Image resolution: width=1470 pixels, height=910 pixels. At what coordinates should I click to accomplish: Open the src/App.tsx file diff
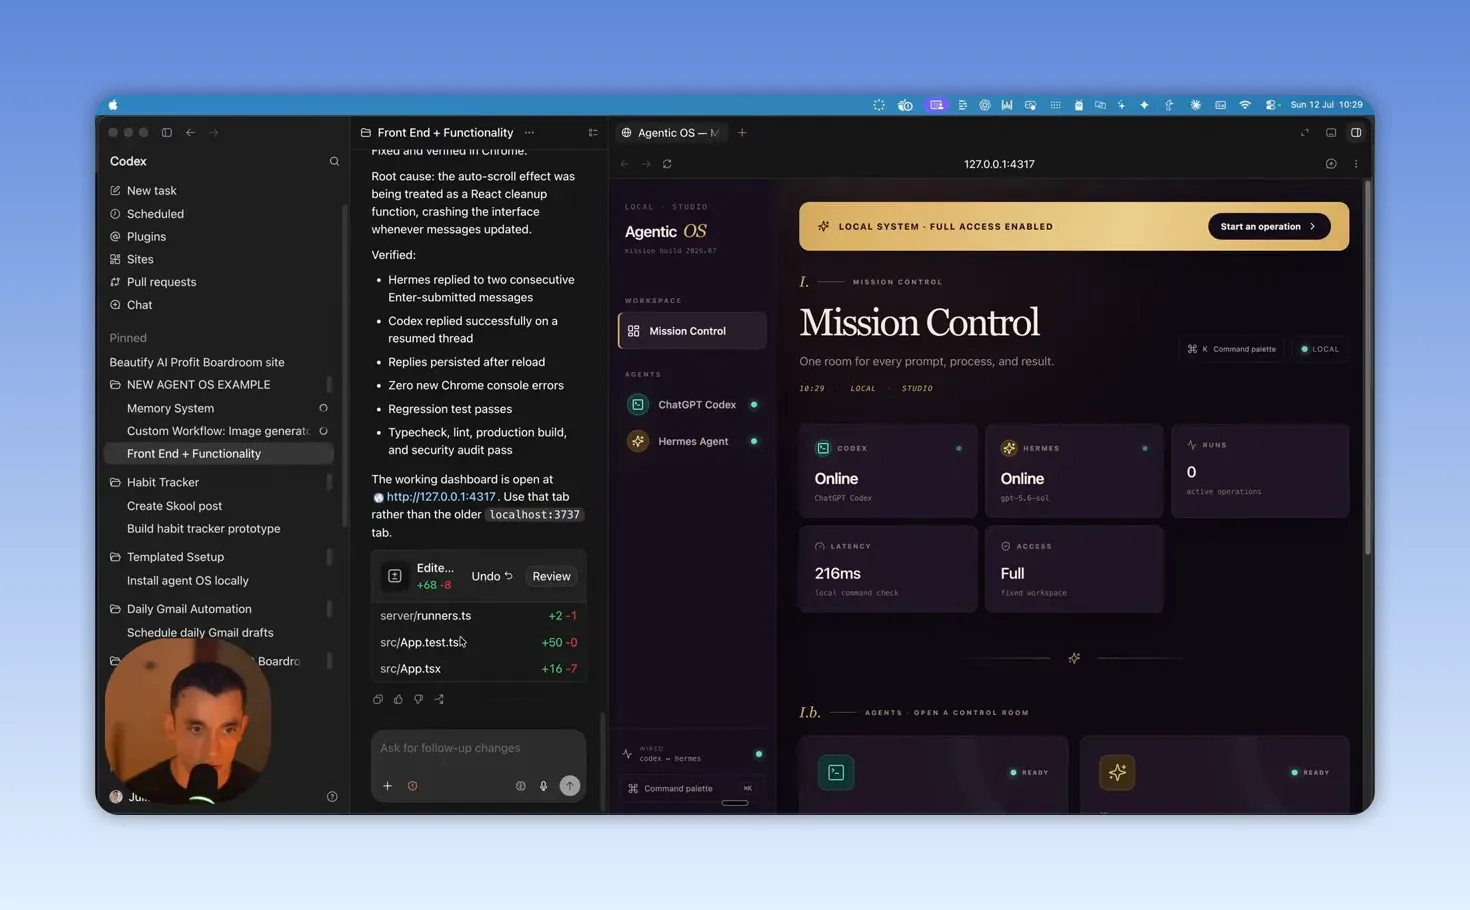pos(478,669)
